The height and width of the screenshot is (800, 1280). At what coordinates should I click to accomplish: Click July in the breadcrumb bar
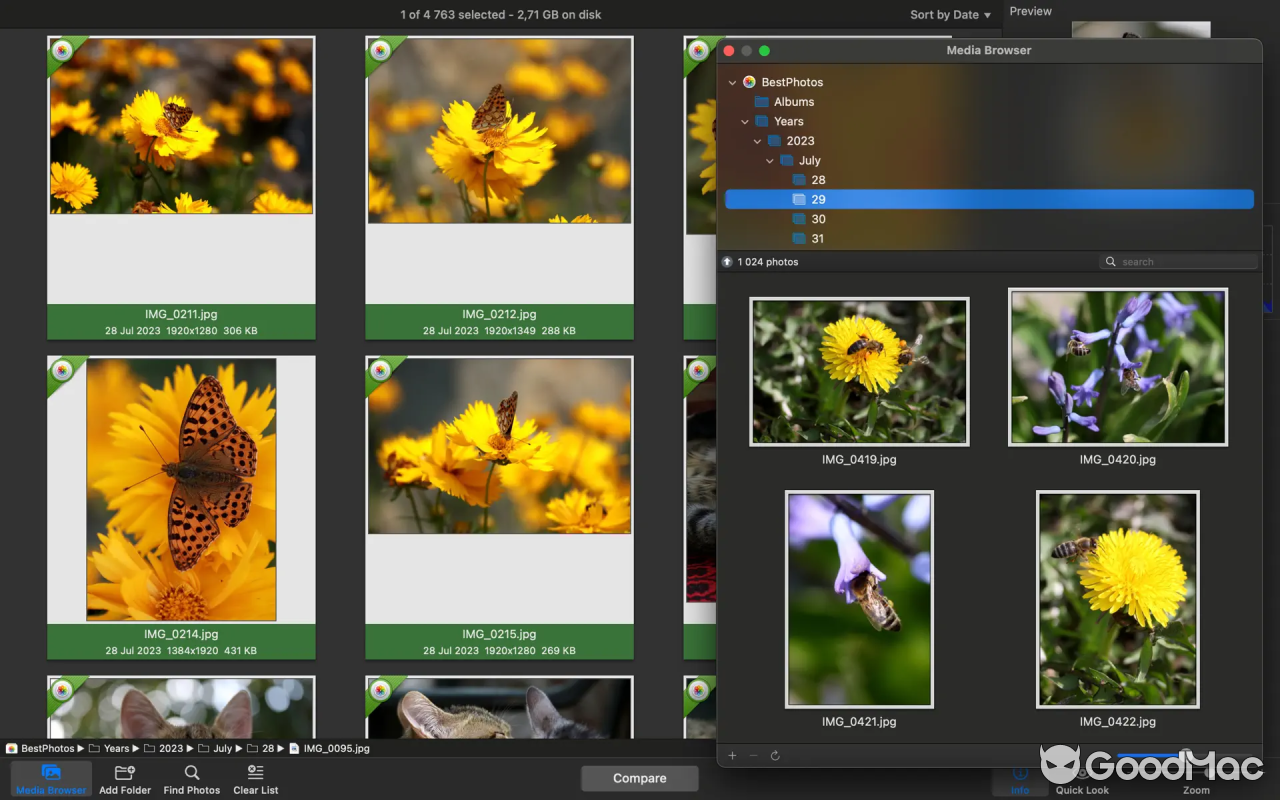[x=222, y=748]
